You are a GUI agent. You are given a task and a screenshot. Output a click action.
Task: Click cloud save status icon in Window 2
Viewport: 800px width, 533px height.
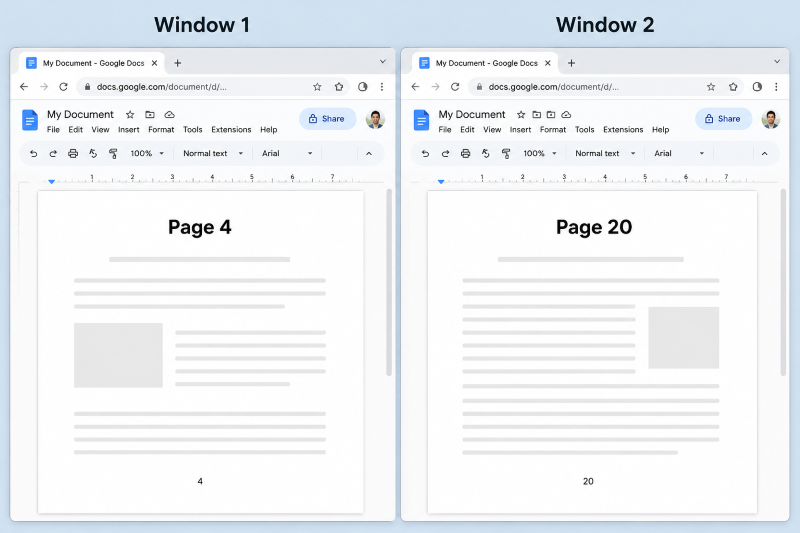[566, 115]
